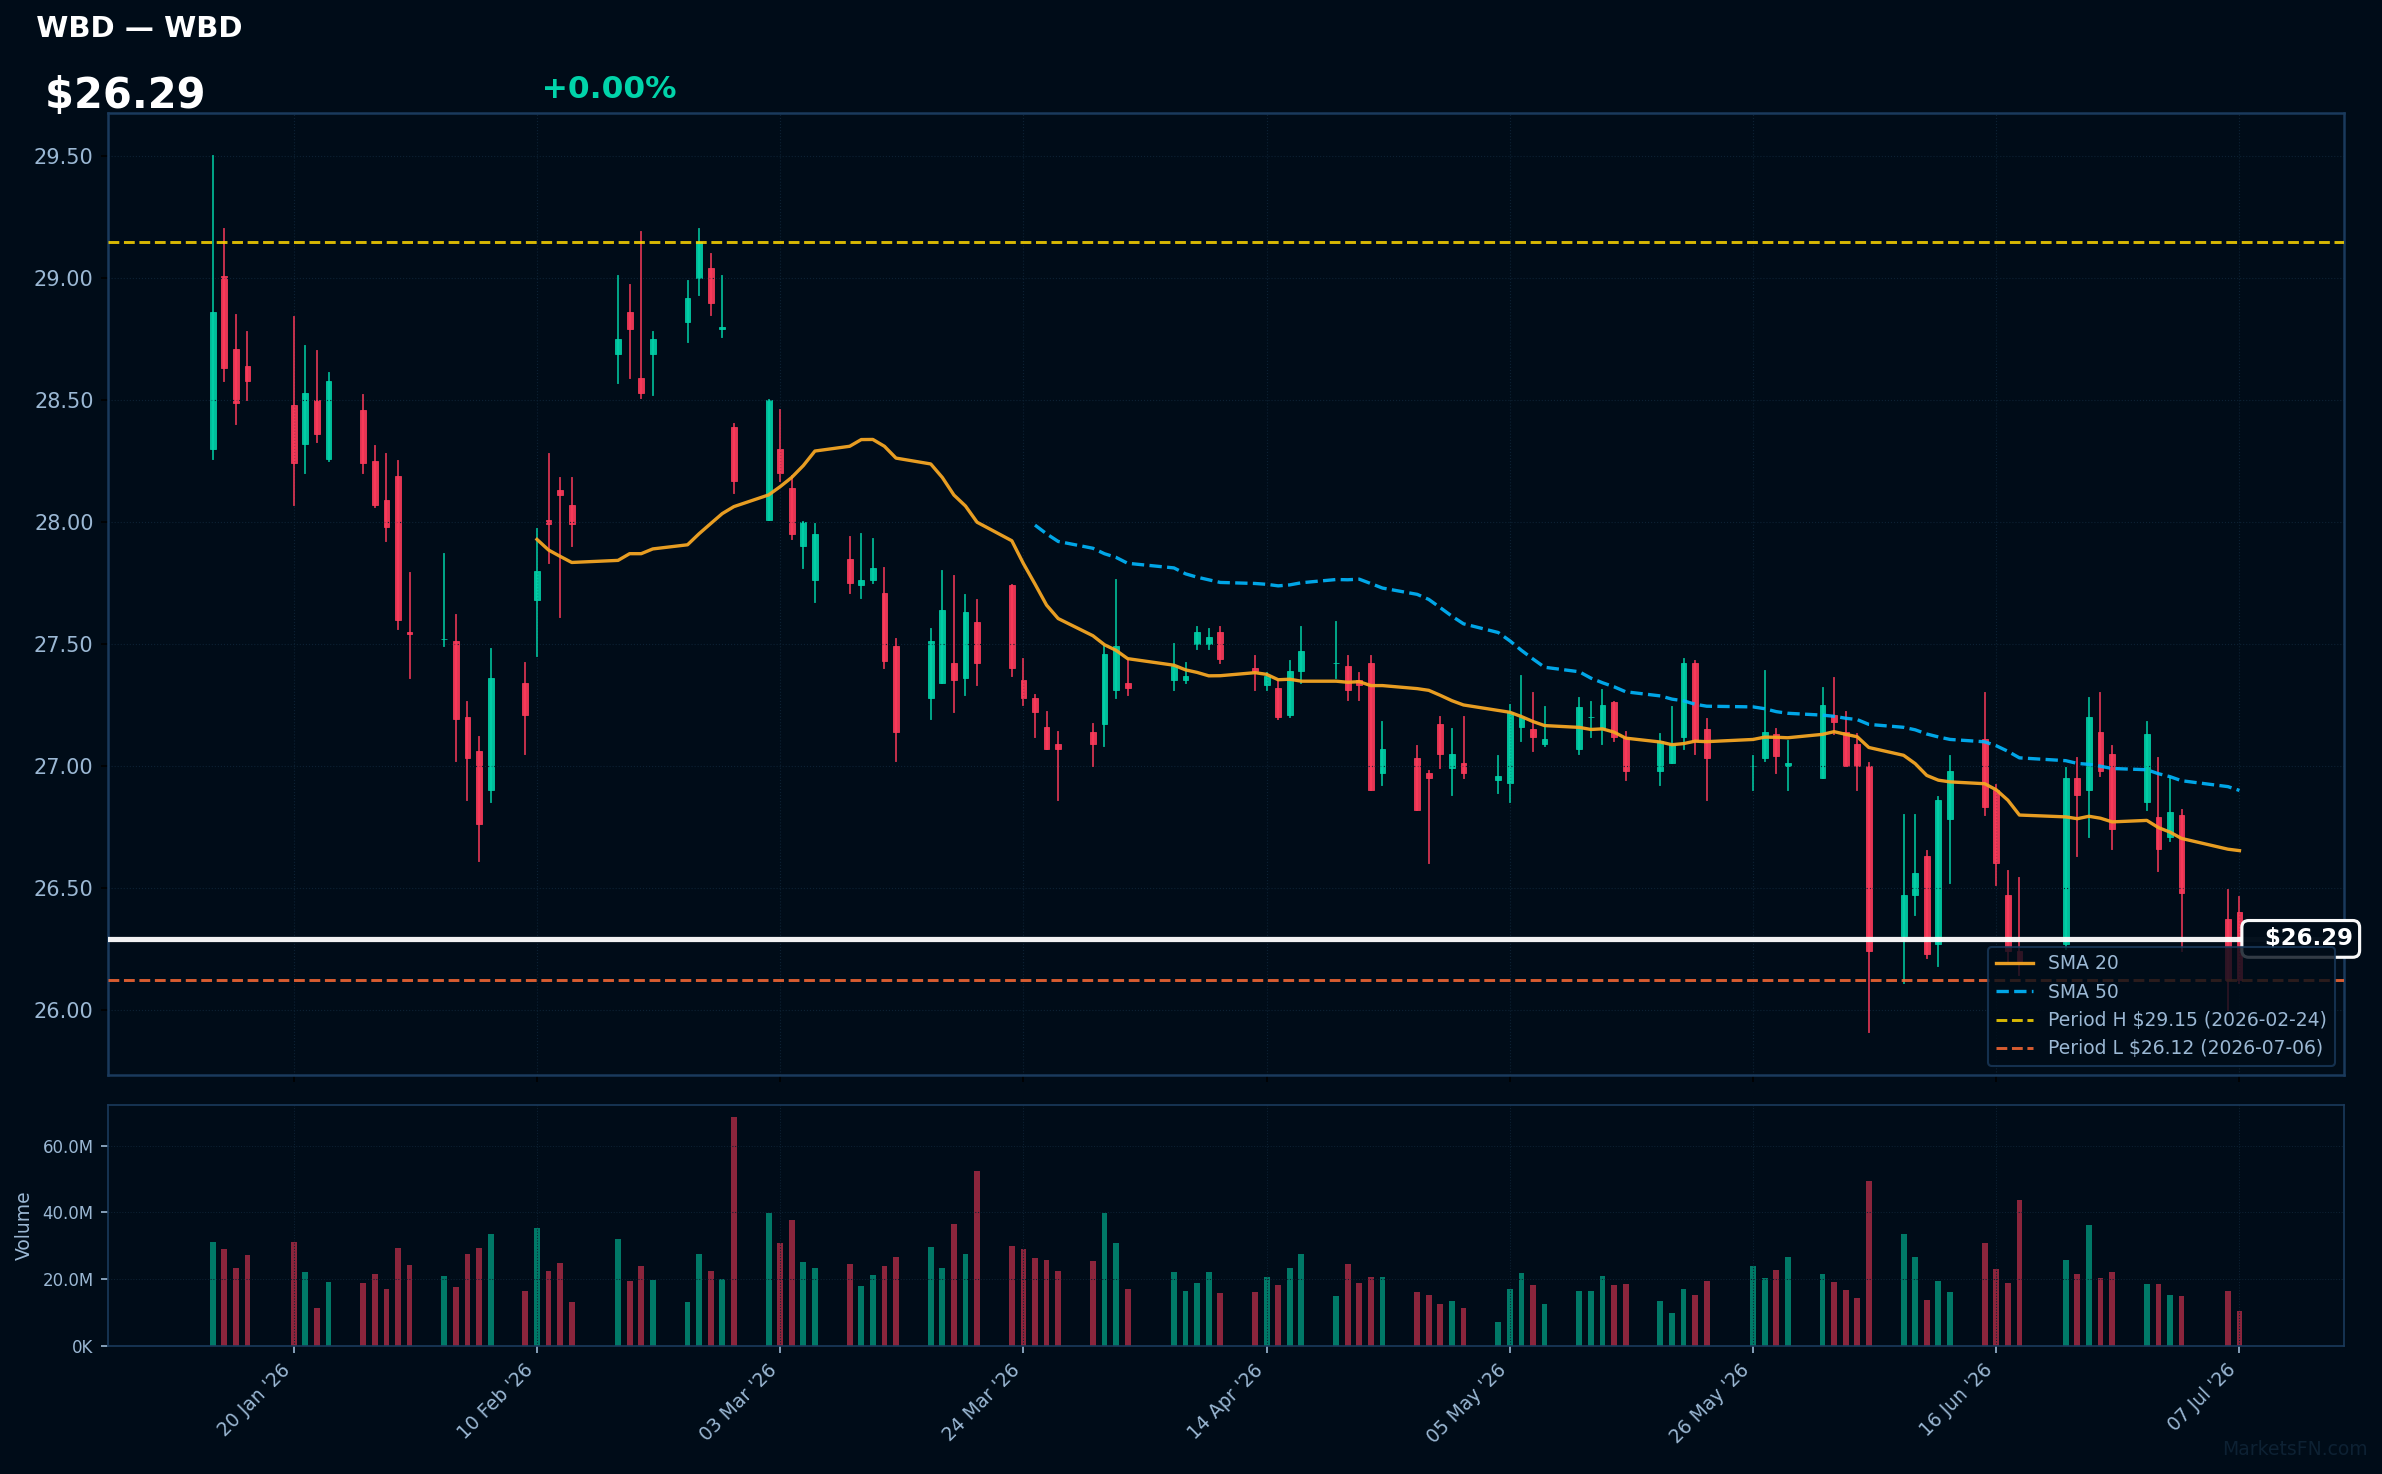Click the 16 Jun '26 date label
Screen dimensions: 2382x1474
pos(1955,1400)
